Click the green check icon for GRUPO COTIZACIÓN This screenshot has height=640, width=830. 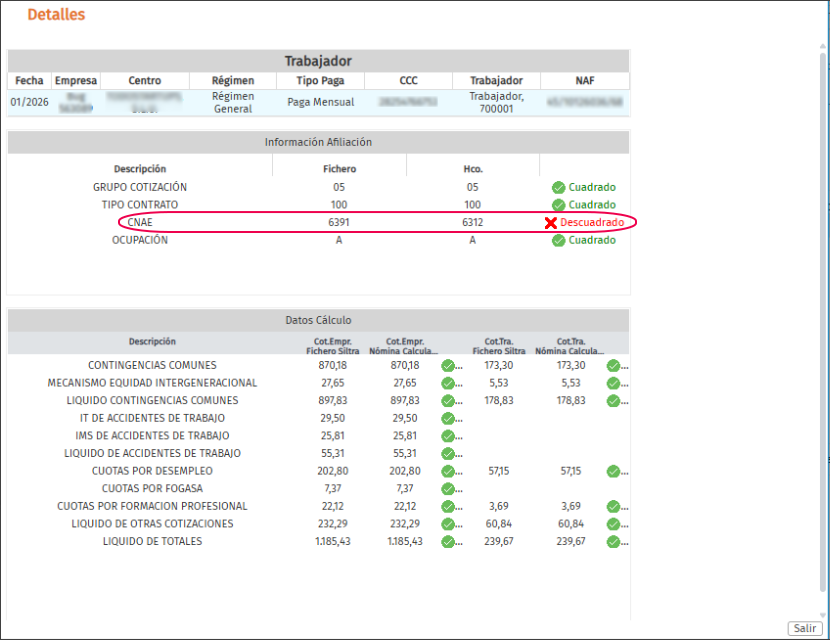coord(558,187)
